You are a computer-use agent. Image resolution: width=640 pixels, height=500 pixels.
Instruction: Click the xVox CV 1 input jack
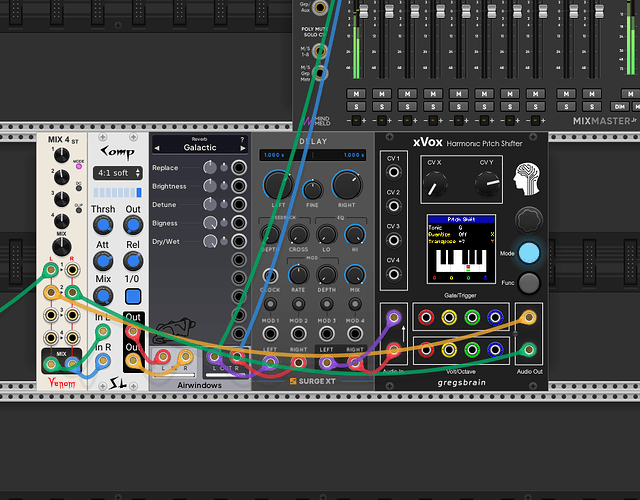coord(393,173)
